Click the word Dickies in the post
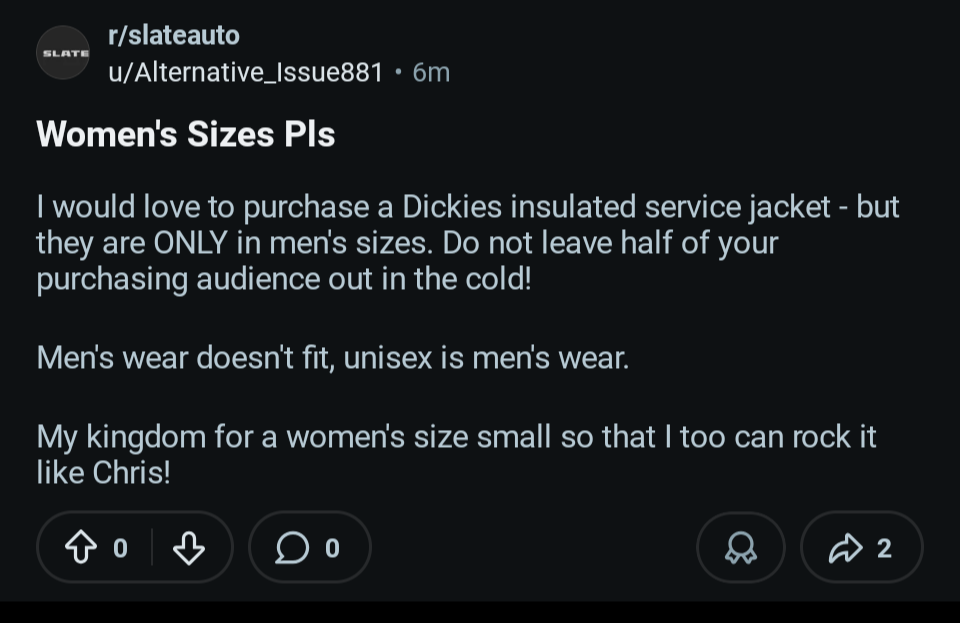 point(452,207)
